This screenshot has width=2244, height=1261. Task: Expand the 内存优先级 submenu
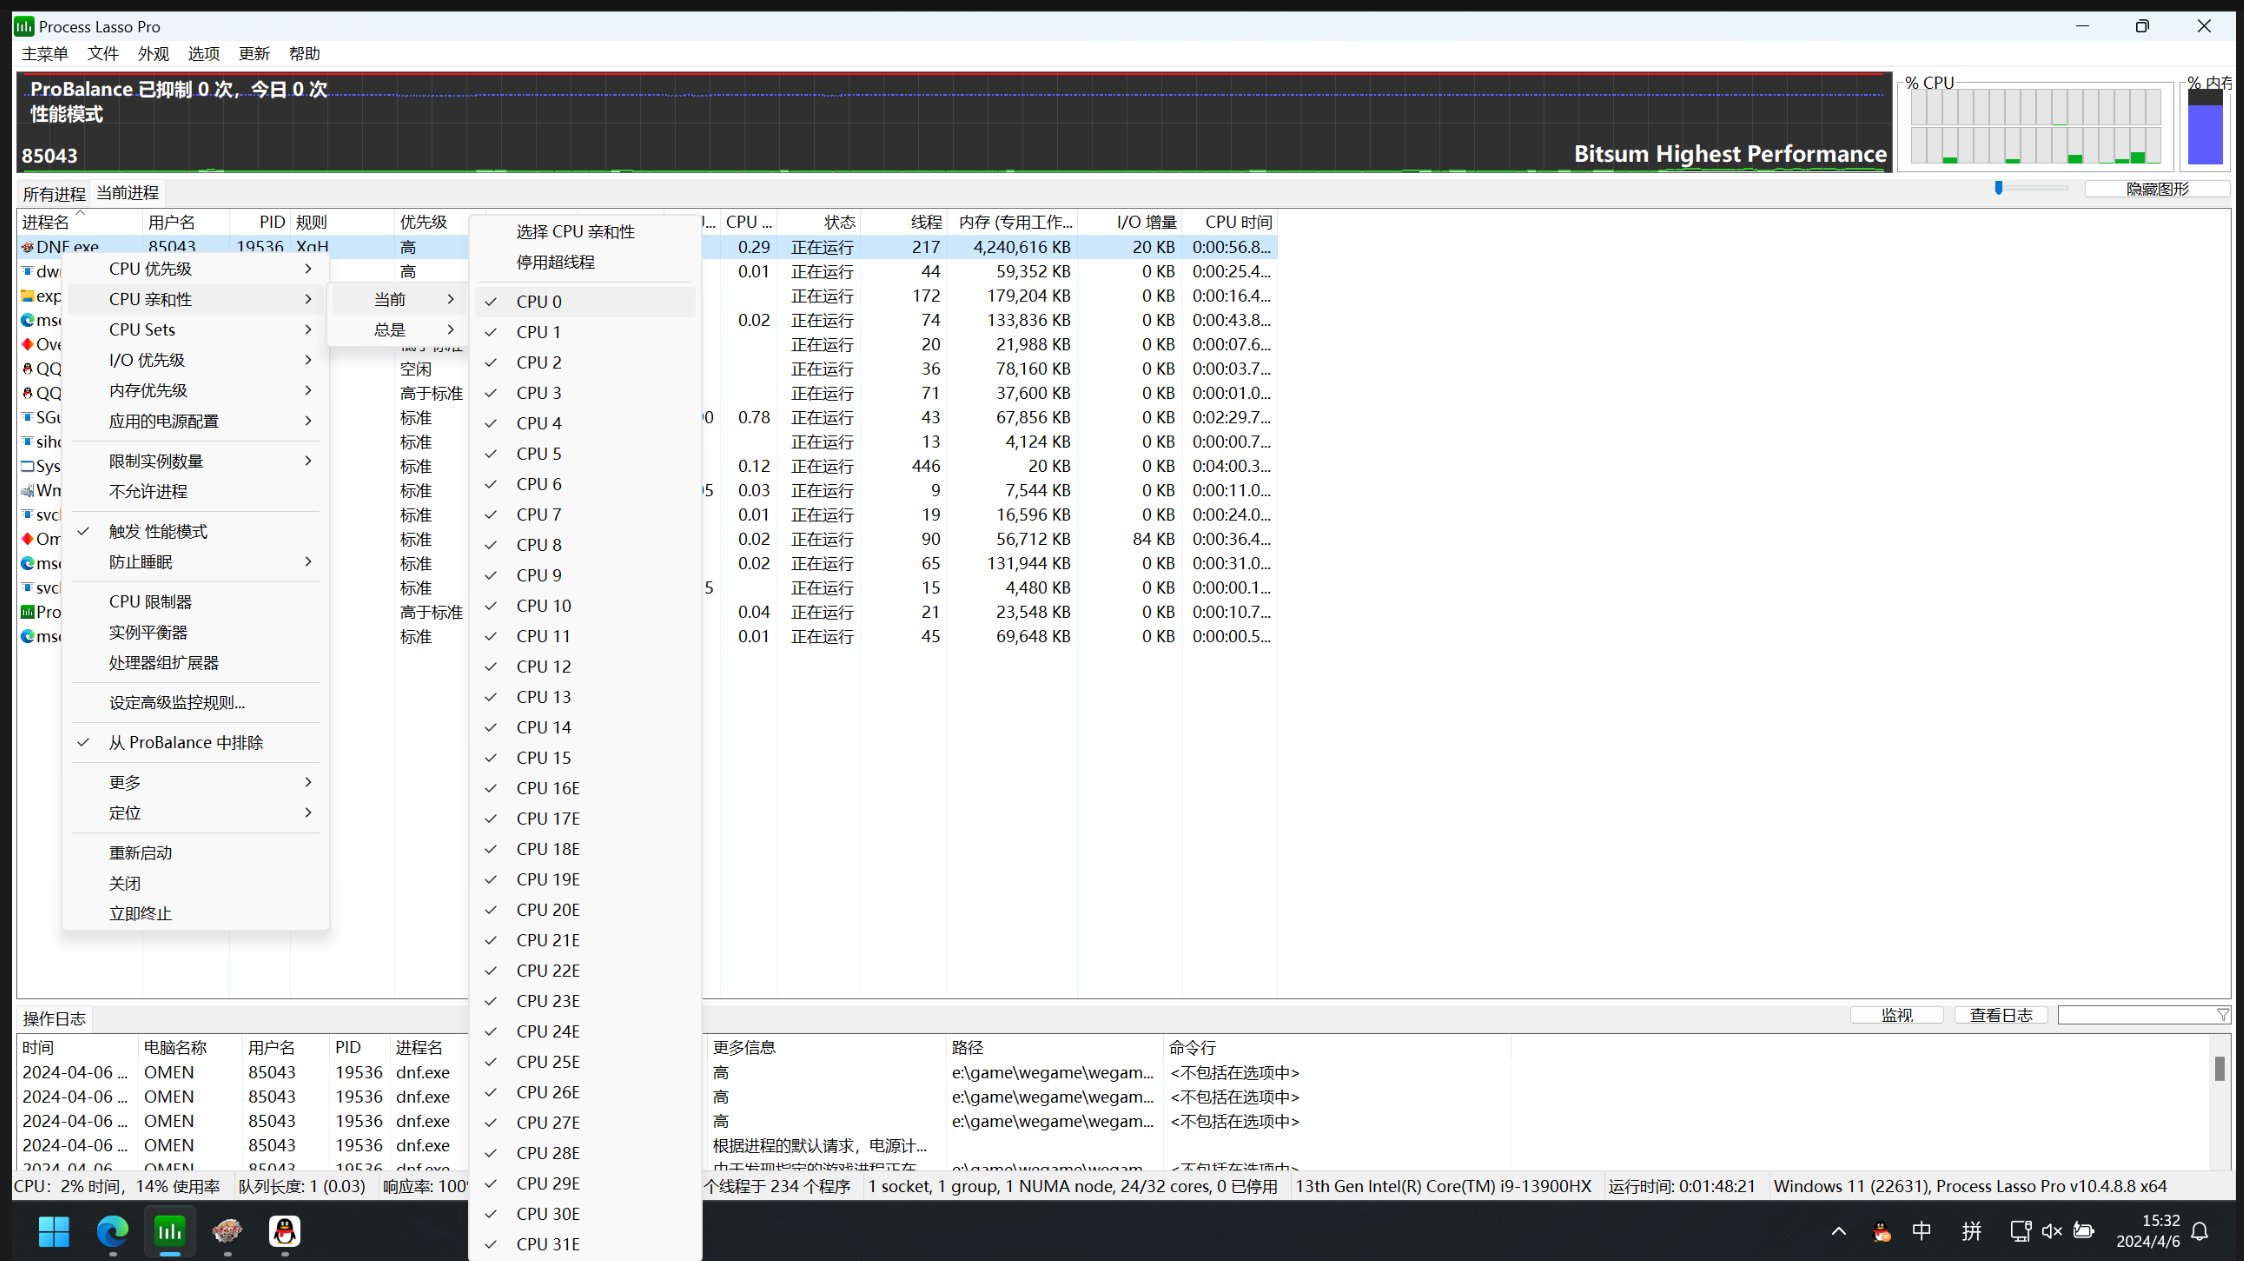pos(195,391)
